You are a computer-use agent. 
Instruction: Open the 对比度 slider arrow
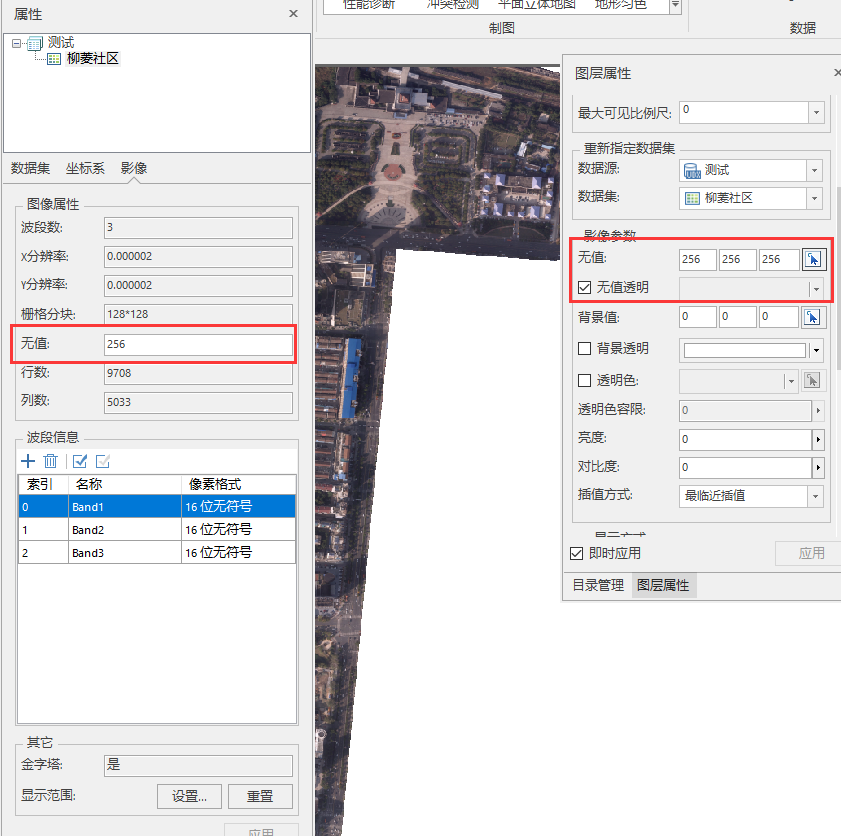pos(818,468)
